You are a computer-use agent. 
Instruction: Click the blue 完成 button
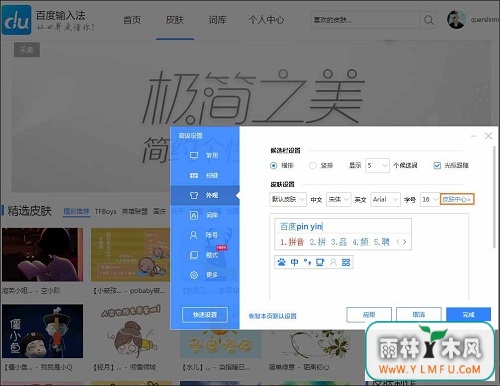coord(468,315)
